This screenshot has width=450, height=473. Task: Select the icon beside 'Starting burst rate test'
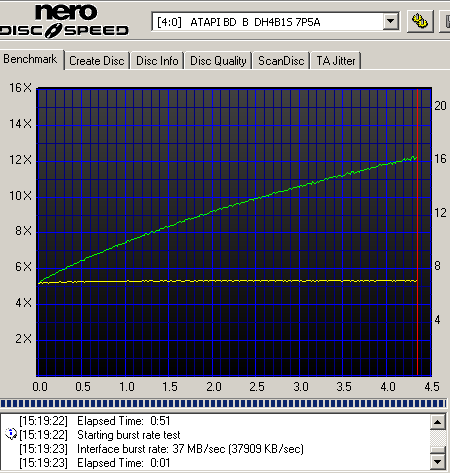click(x=11, y=434)
